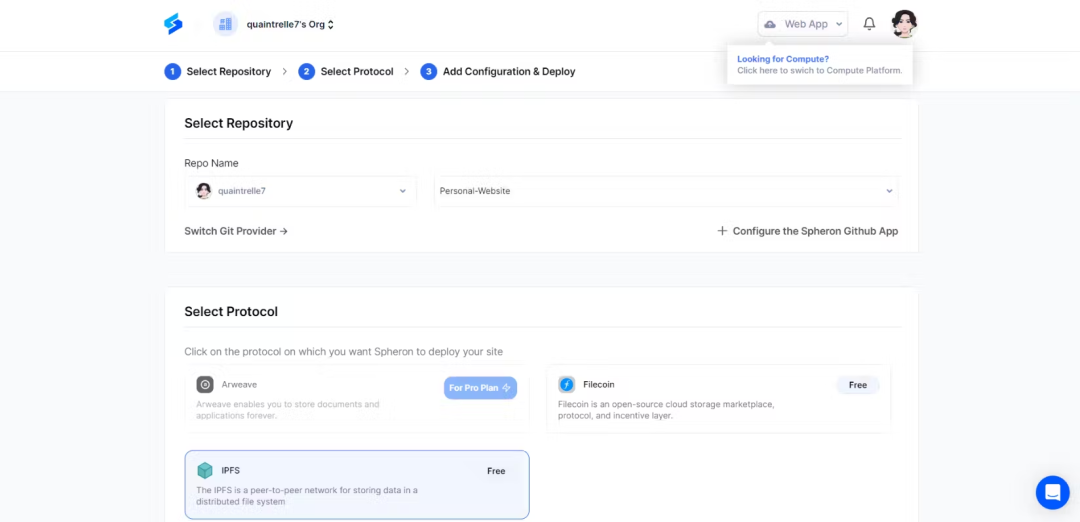Click Switch Git Provider link
Viewport: 1080px width, 522px height.
tap(236, 231)
